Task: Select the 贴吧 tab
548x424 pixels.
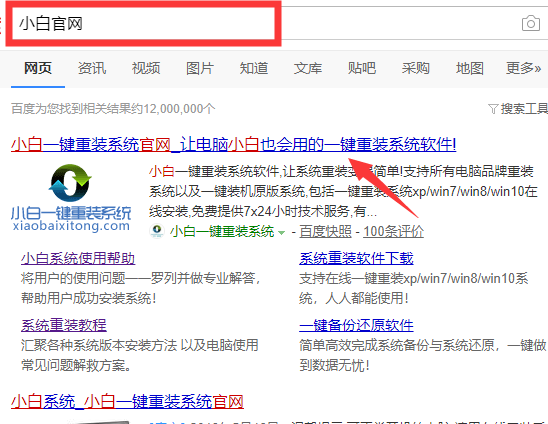Action: 362,68
